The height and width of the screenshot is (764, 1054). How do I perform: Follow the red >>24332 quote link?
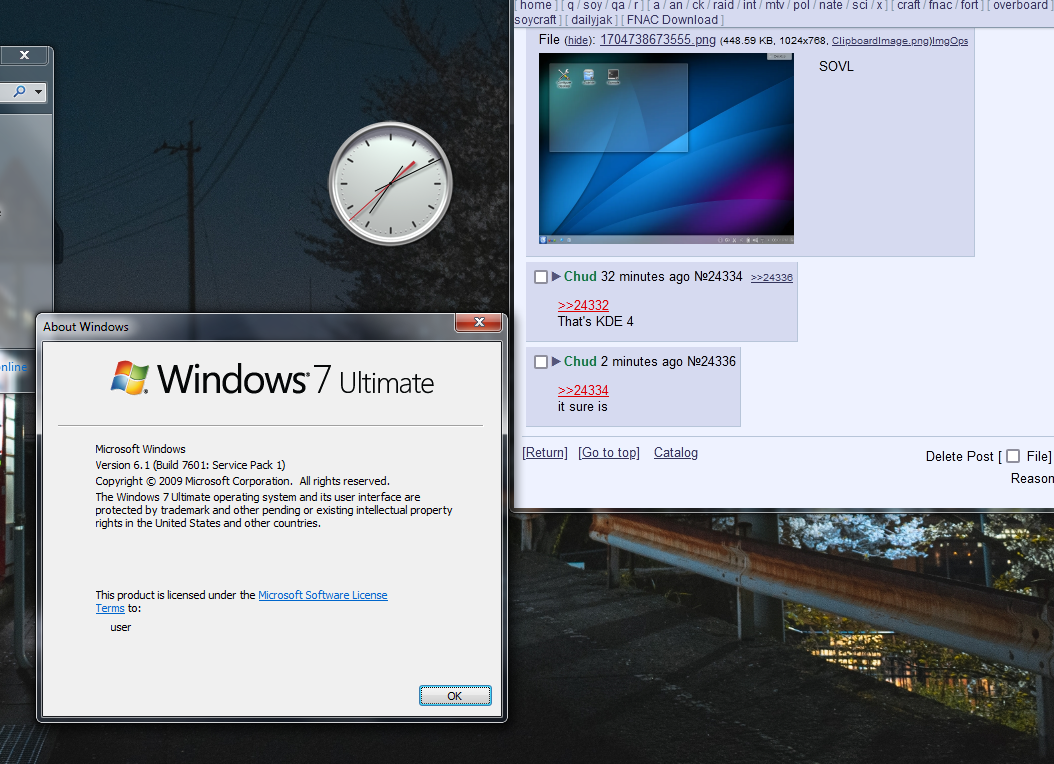coord(583,305)
